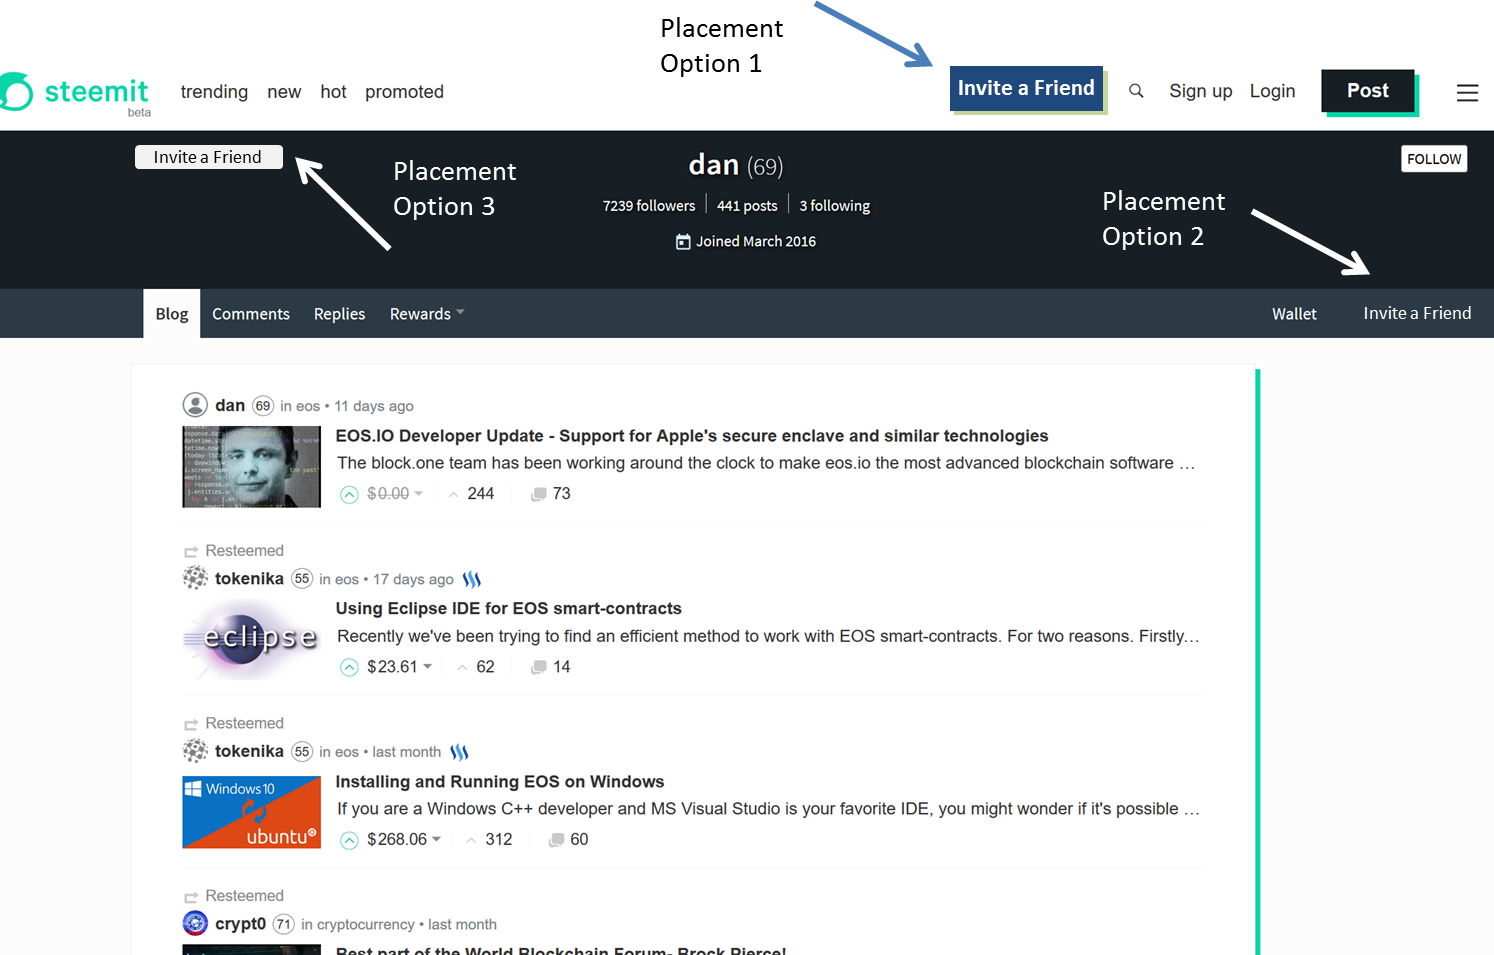Click the Login link
The image size is (1494, 955).
[x=1272, y=91]
